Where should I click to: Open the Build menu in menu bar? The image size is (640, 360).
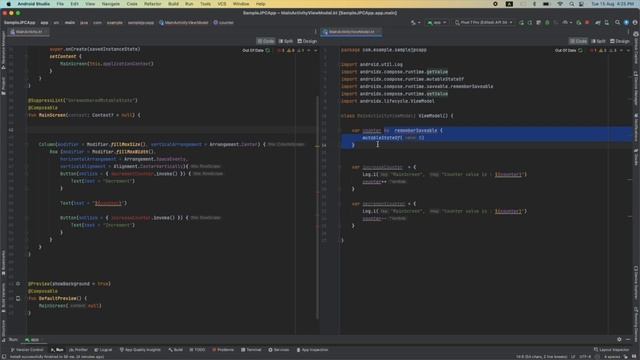[x=173, y=4]
